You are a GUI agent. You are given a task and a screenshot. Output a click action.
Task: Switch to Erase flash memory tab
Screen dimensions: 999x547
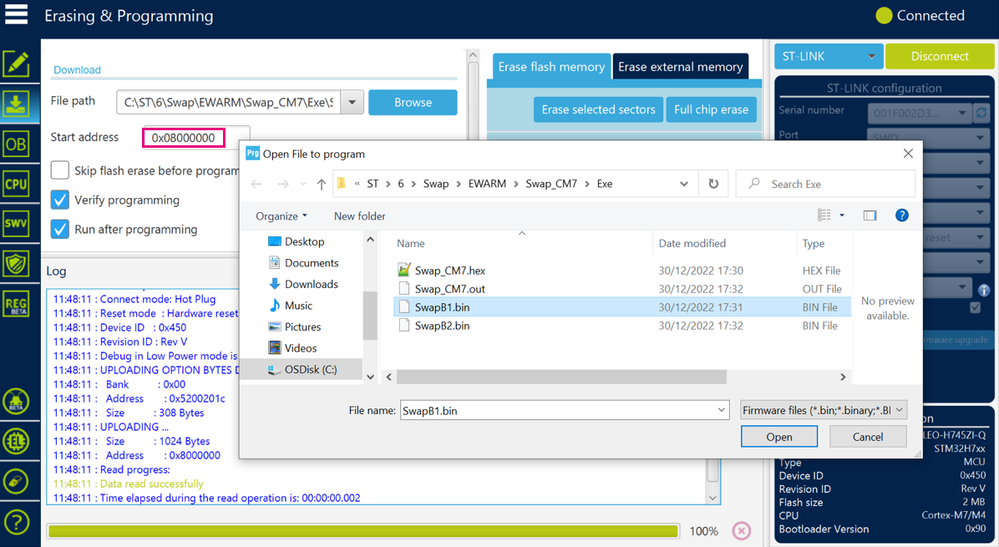click(x=551, y=66)
